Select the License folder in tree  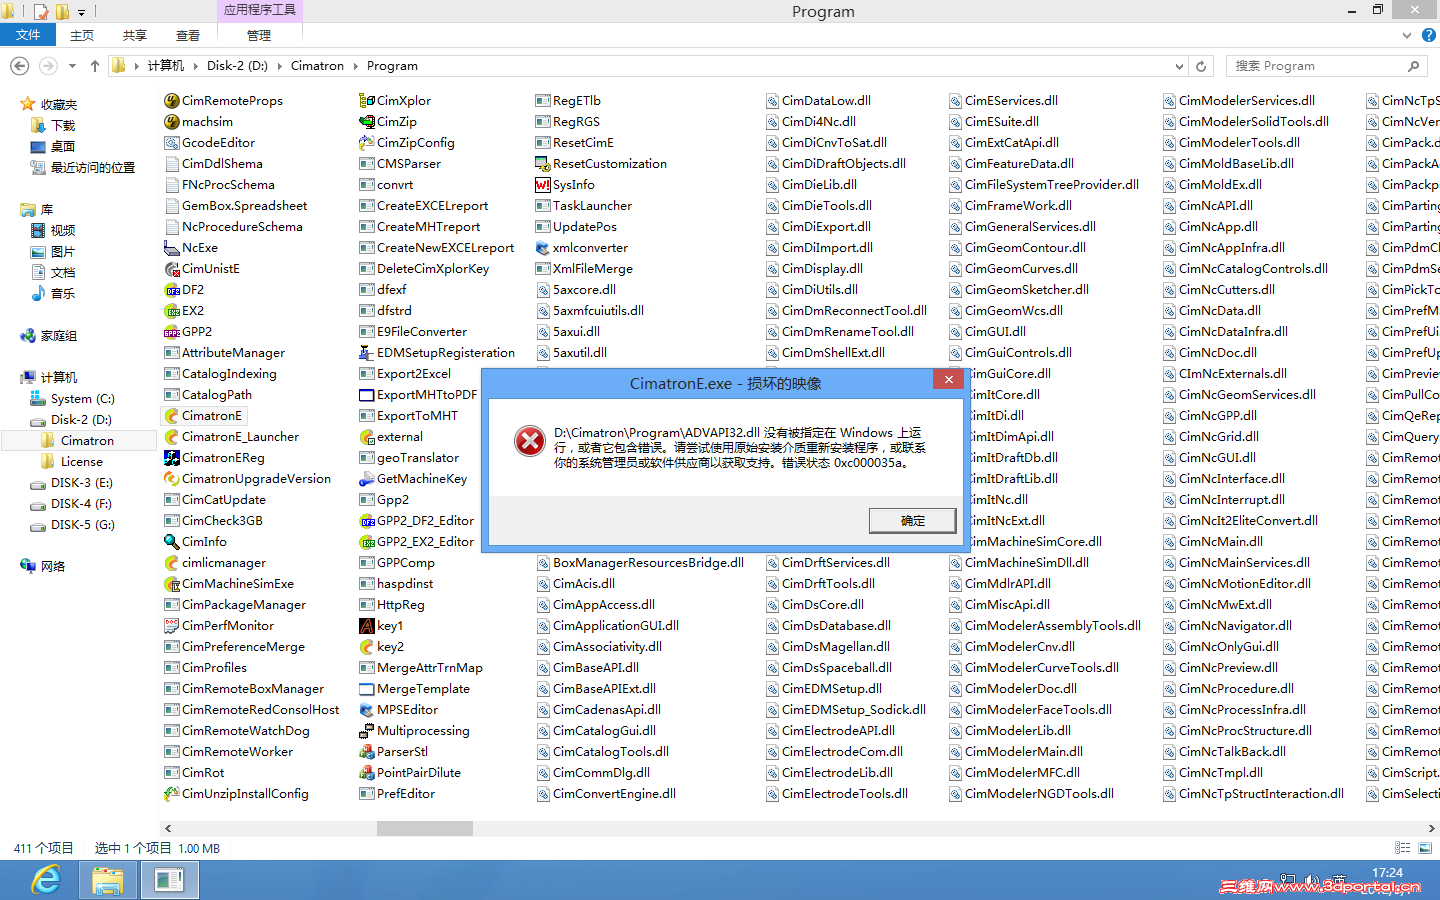82,462
